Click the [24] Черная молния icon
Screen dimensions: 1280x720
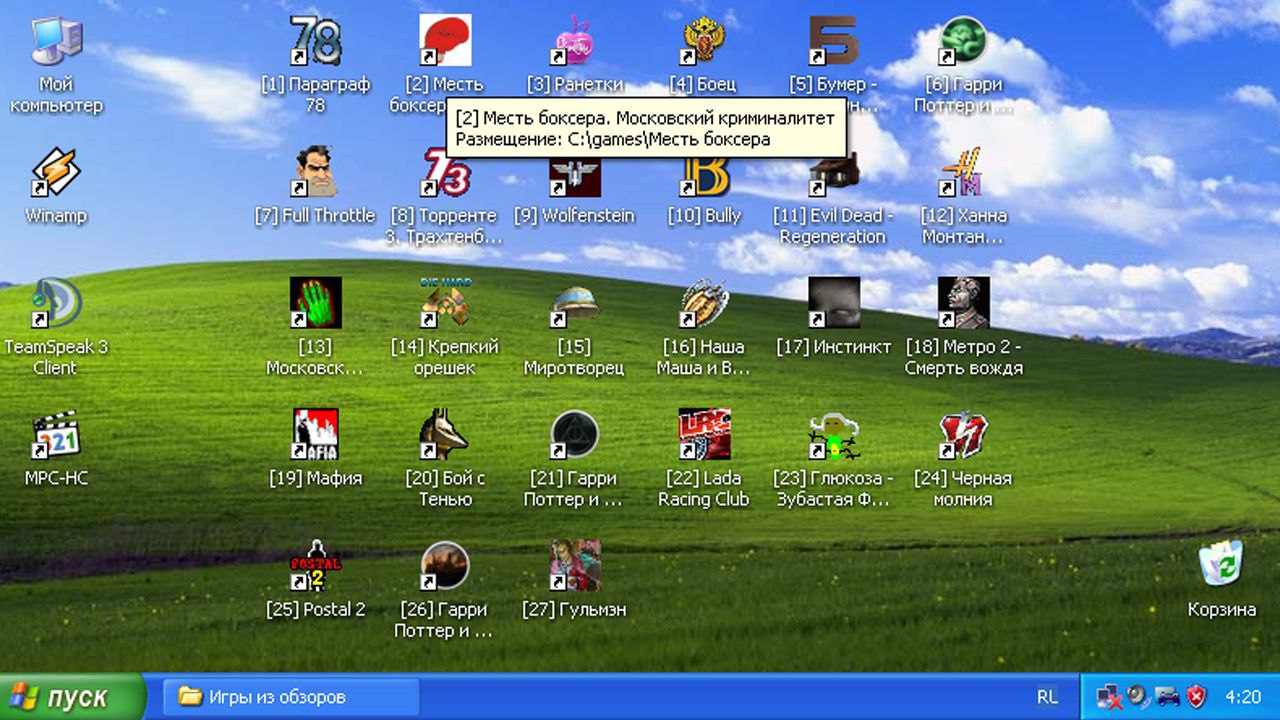[x=963, y=434]
